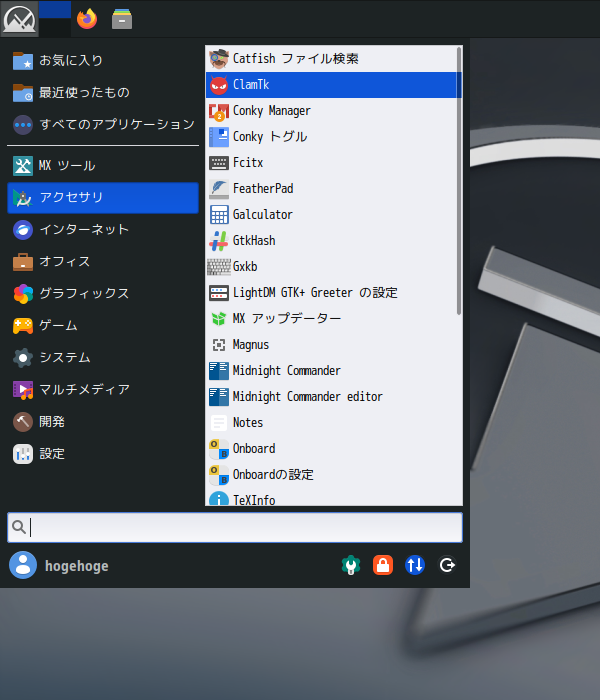Launch Onboard on-screen keyboard icon

219,449
